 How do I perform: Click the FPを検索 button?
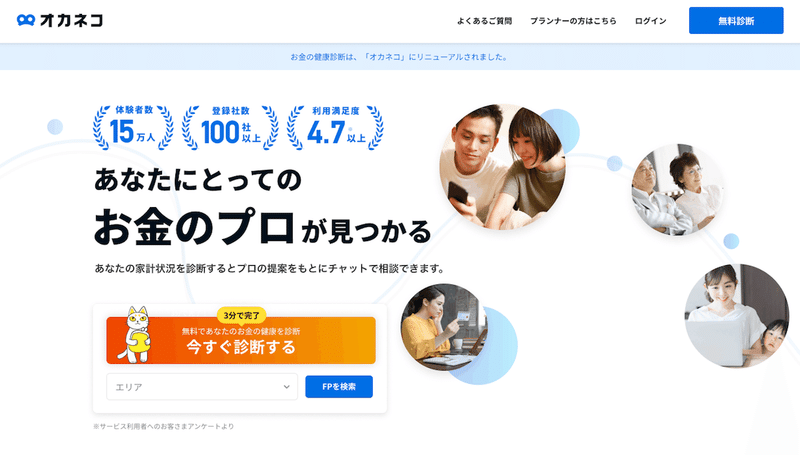pos(339,387)
